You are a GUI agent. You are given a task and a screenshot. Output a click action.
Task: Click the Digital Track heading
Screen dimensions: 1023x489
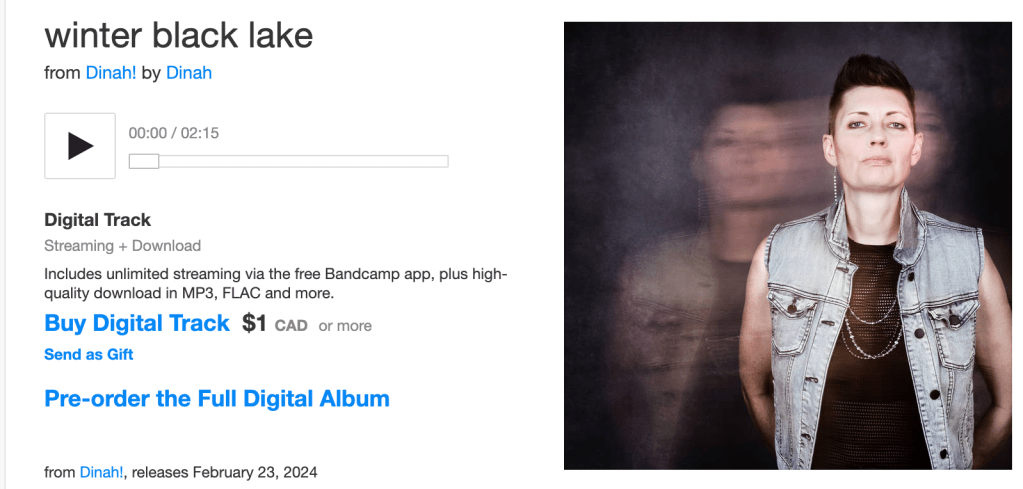pyautogui.click(x=97, y=220)
